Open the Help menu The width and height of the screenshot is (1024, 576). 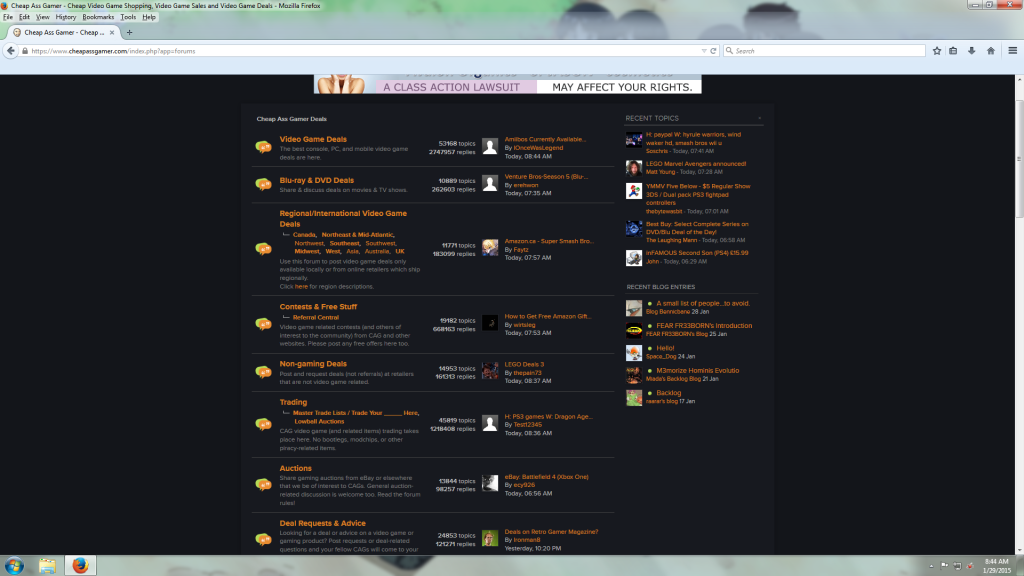point(149,17)
